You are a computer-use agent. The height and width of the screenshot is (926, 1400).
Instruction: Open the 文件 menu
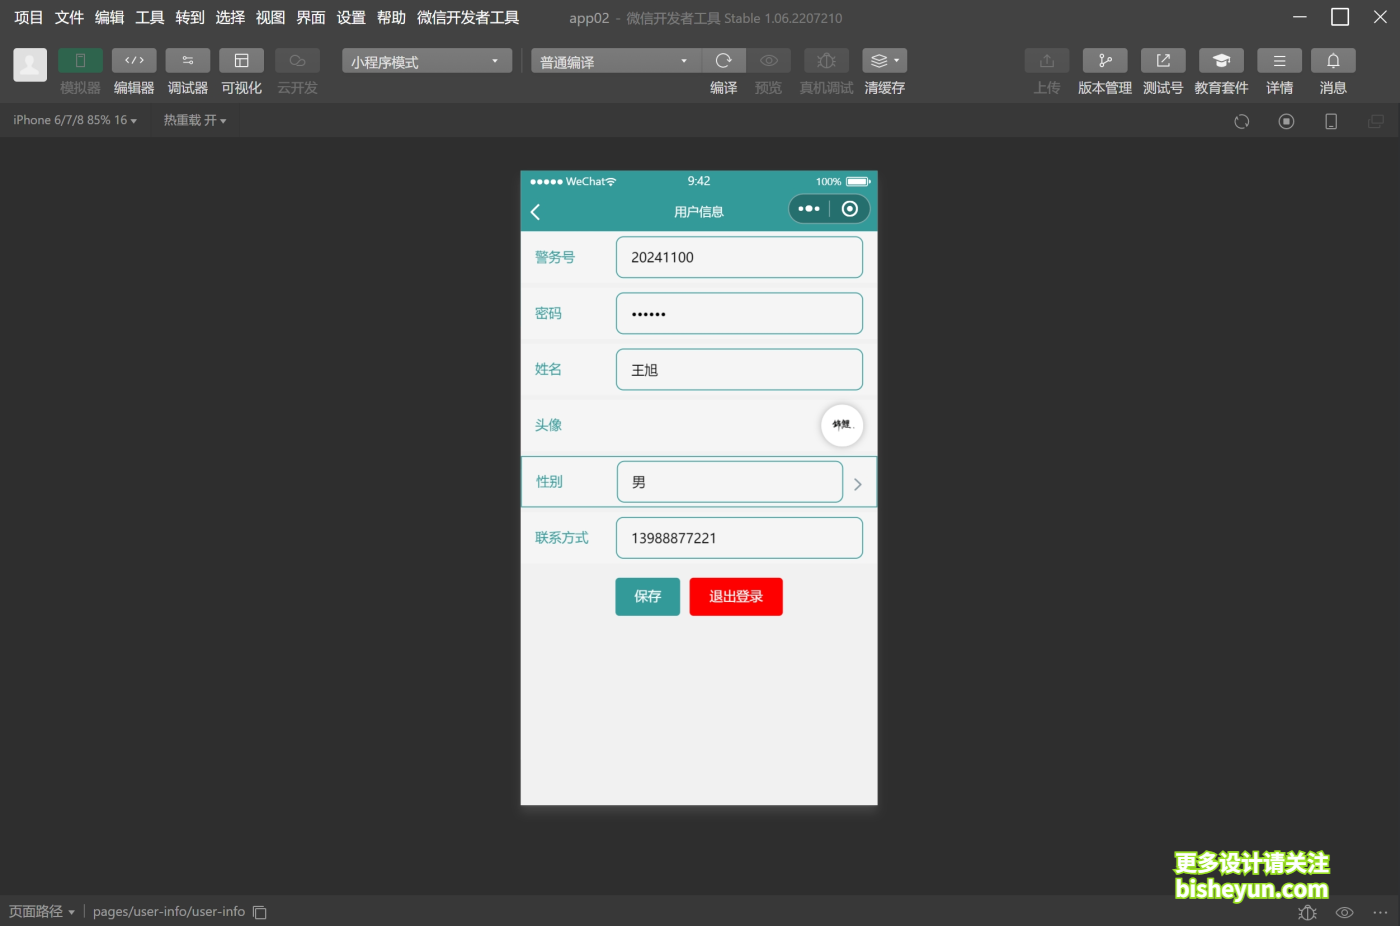tap(69, 18)
